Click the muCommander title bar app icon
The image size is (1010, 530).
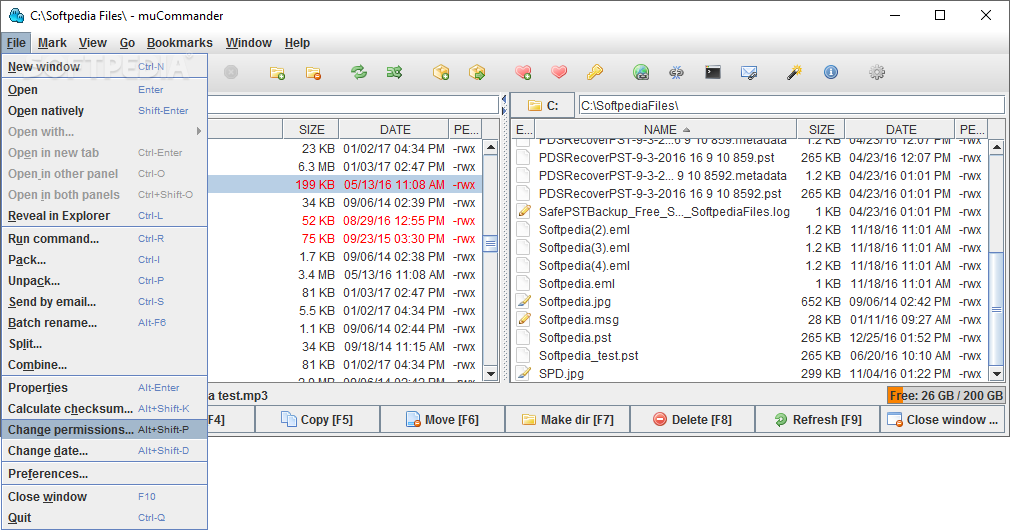point(16,15)
